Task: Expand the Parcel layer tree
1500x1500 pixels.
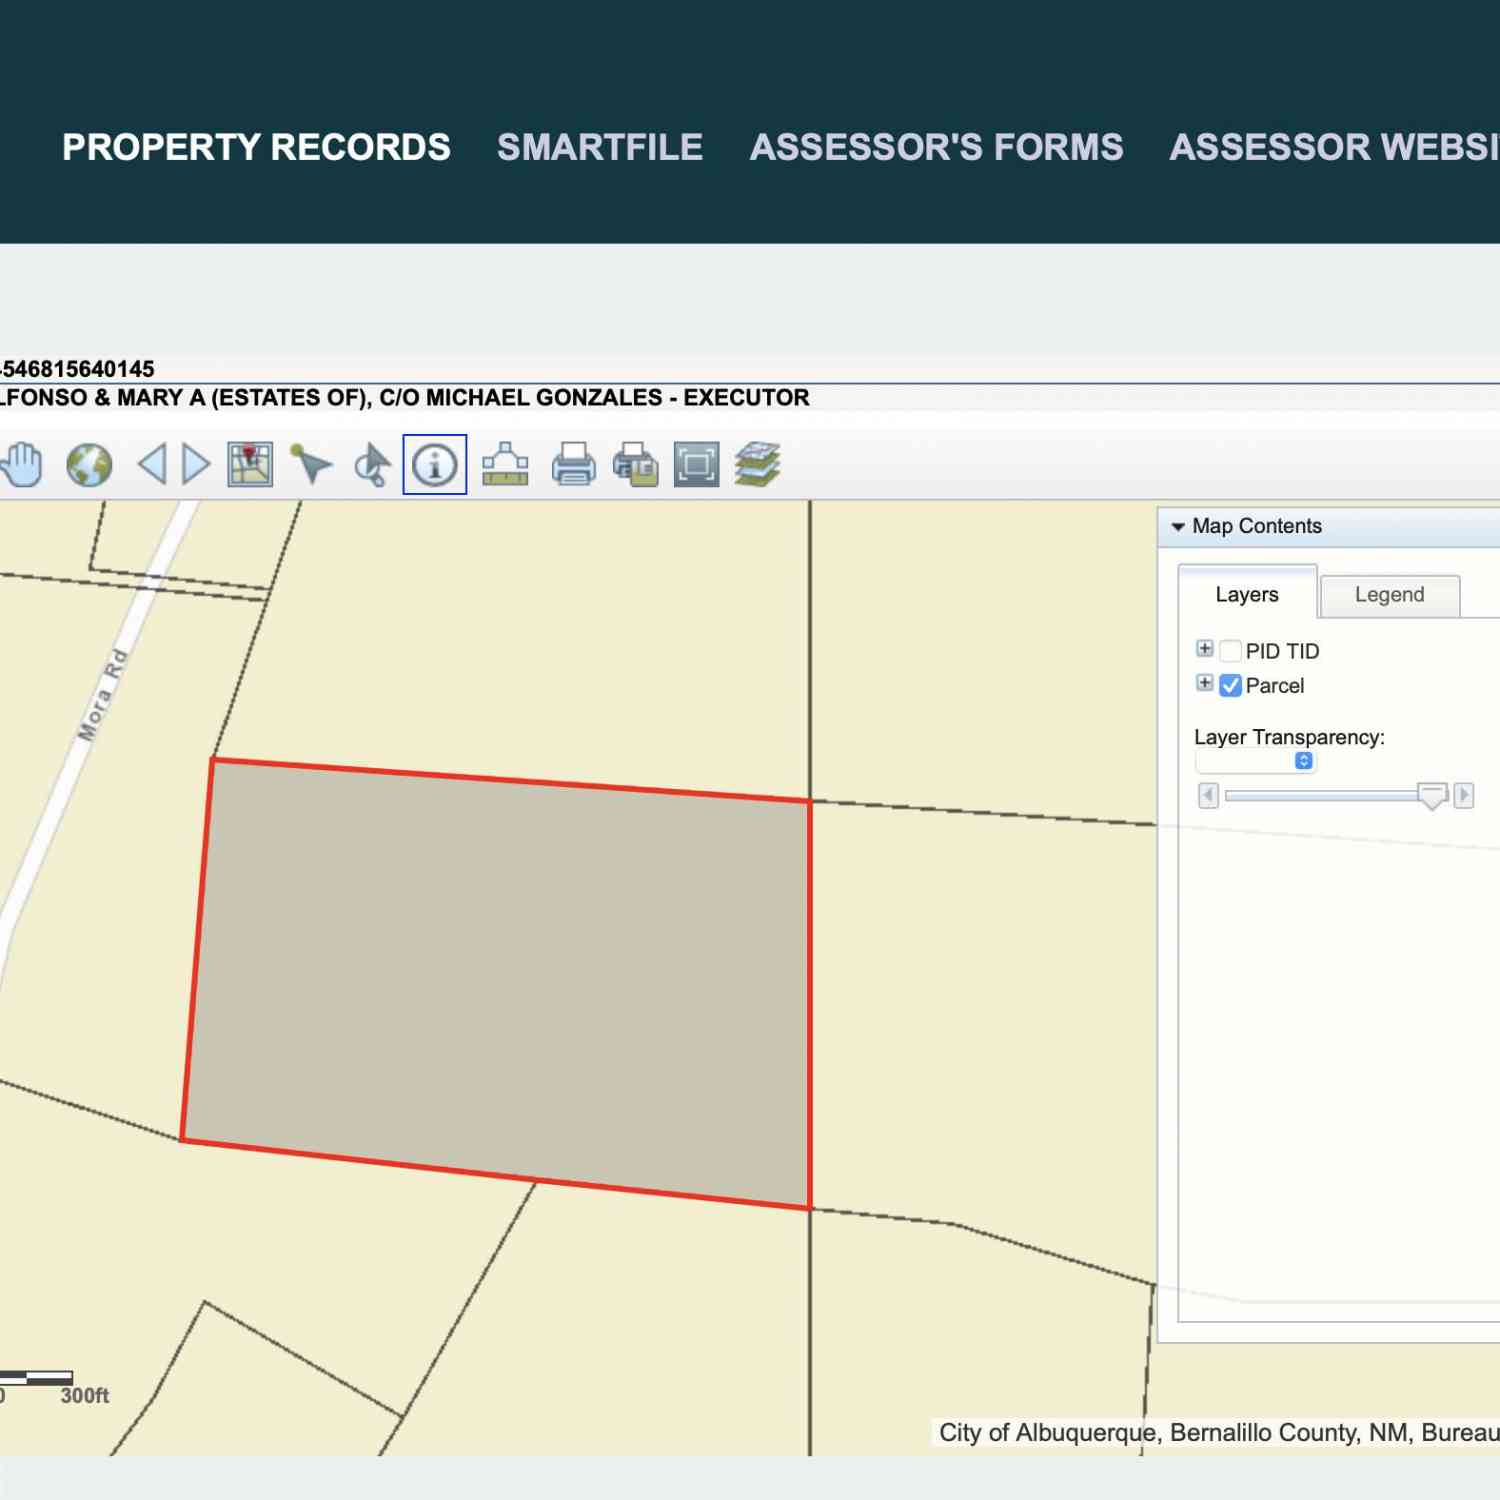Action: point(1205,683)
